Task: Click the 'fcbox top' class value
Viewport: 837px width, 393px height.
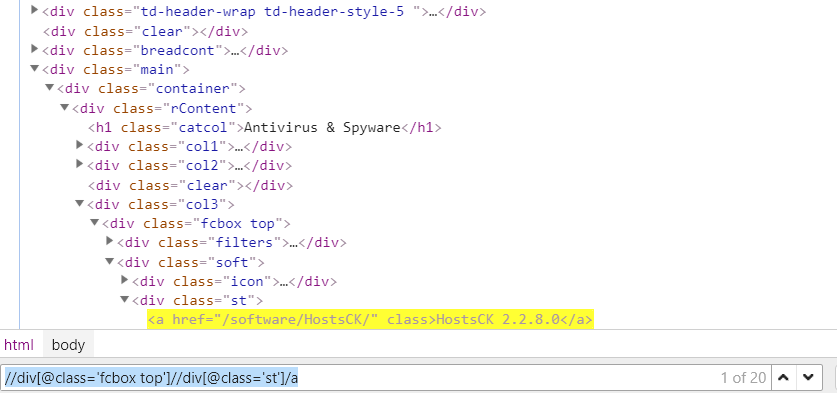Action: pyautogui.click(x=238, y=223)
